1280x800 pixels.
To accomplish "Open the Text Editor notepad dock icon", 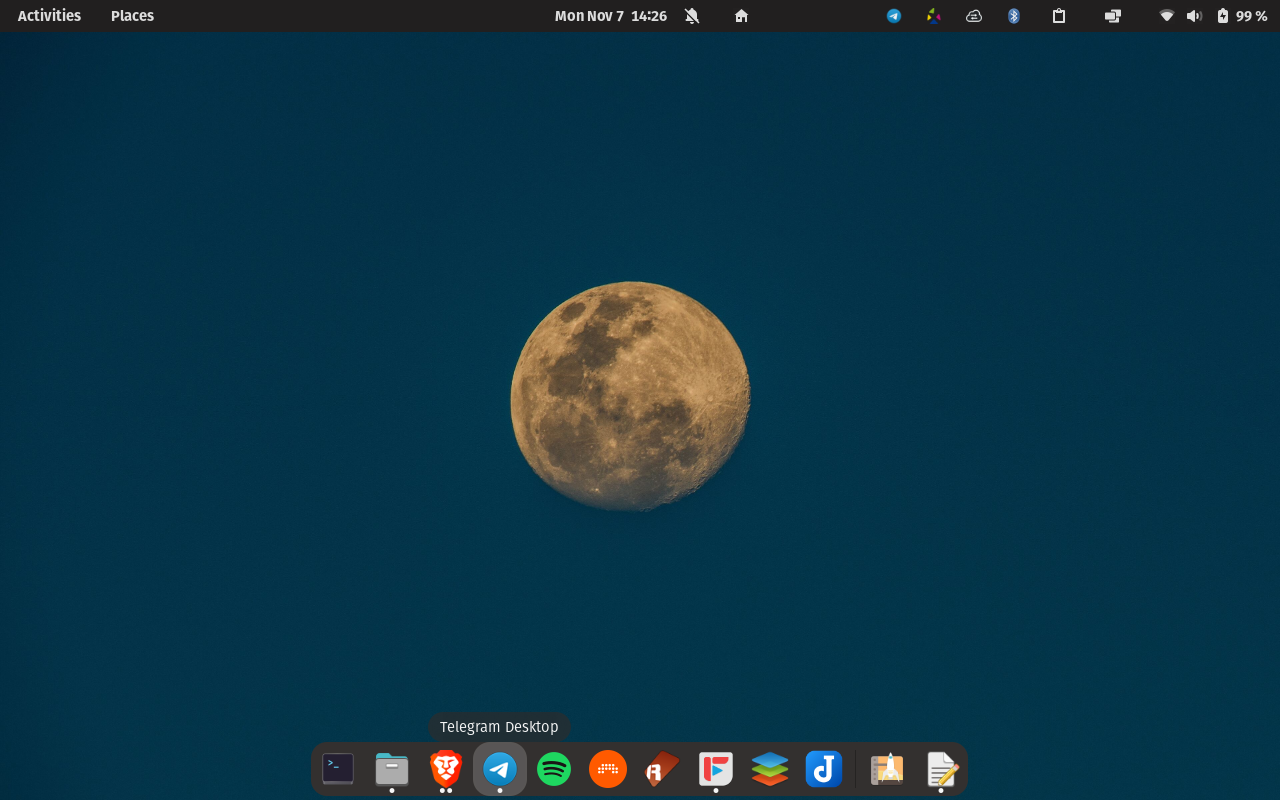I will click(x=941, y=769).
